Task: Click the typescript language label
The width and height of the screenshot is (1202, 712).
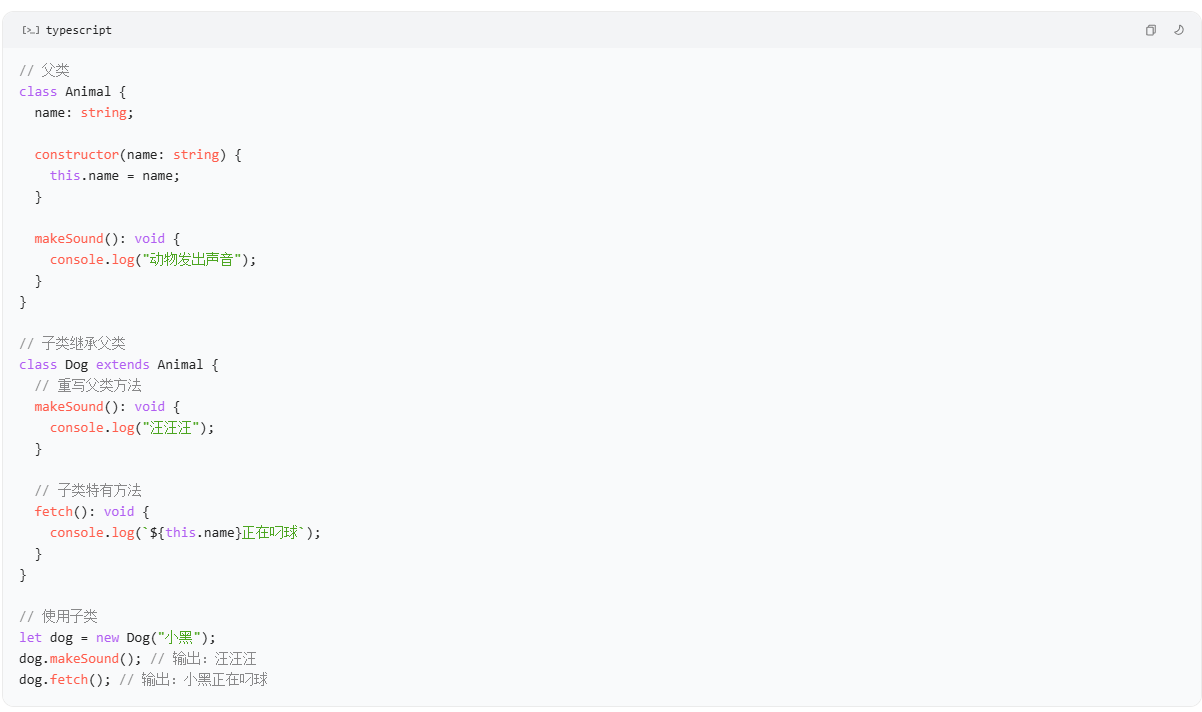Action: pyautogui.click(x=79, y=30)
